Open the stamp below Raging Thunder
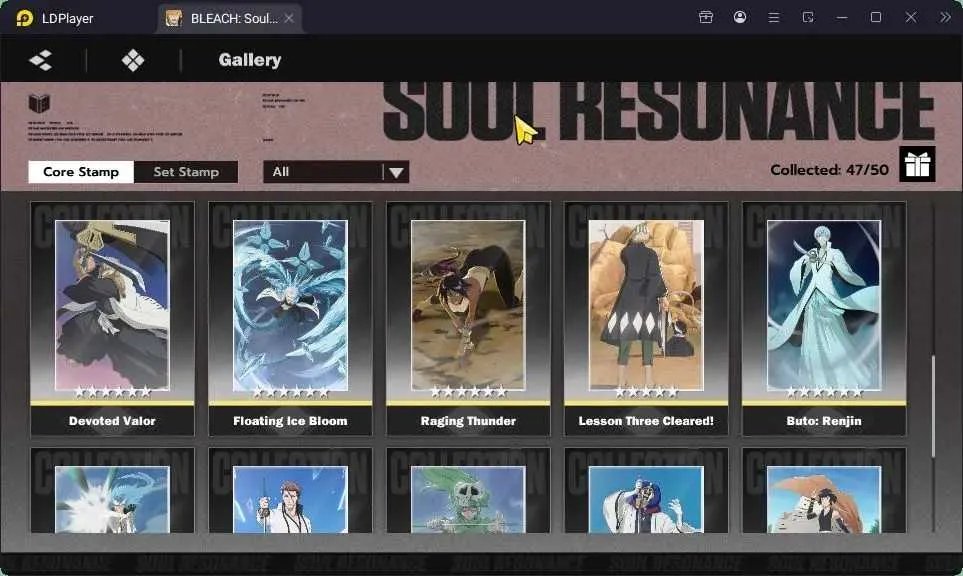 [468, 491]
